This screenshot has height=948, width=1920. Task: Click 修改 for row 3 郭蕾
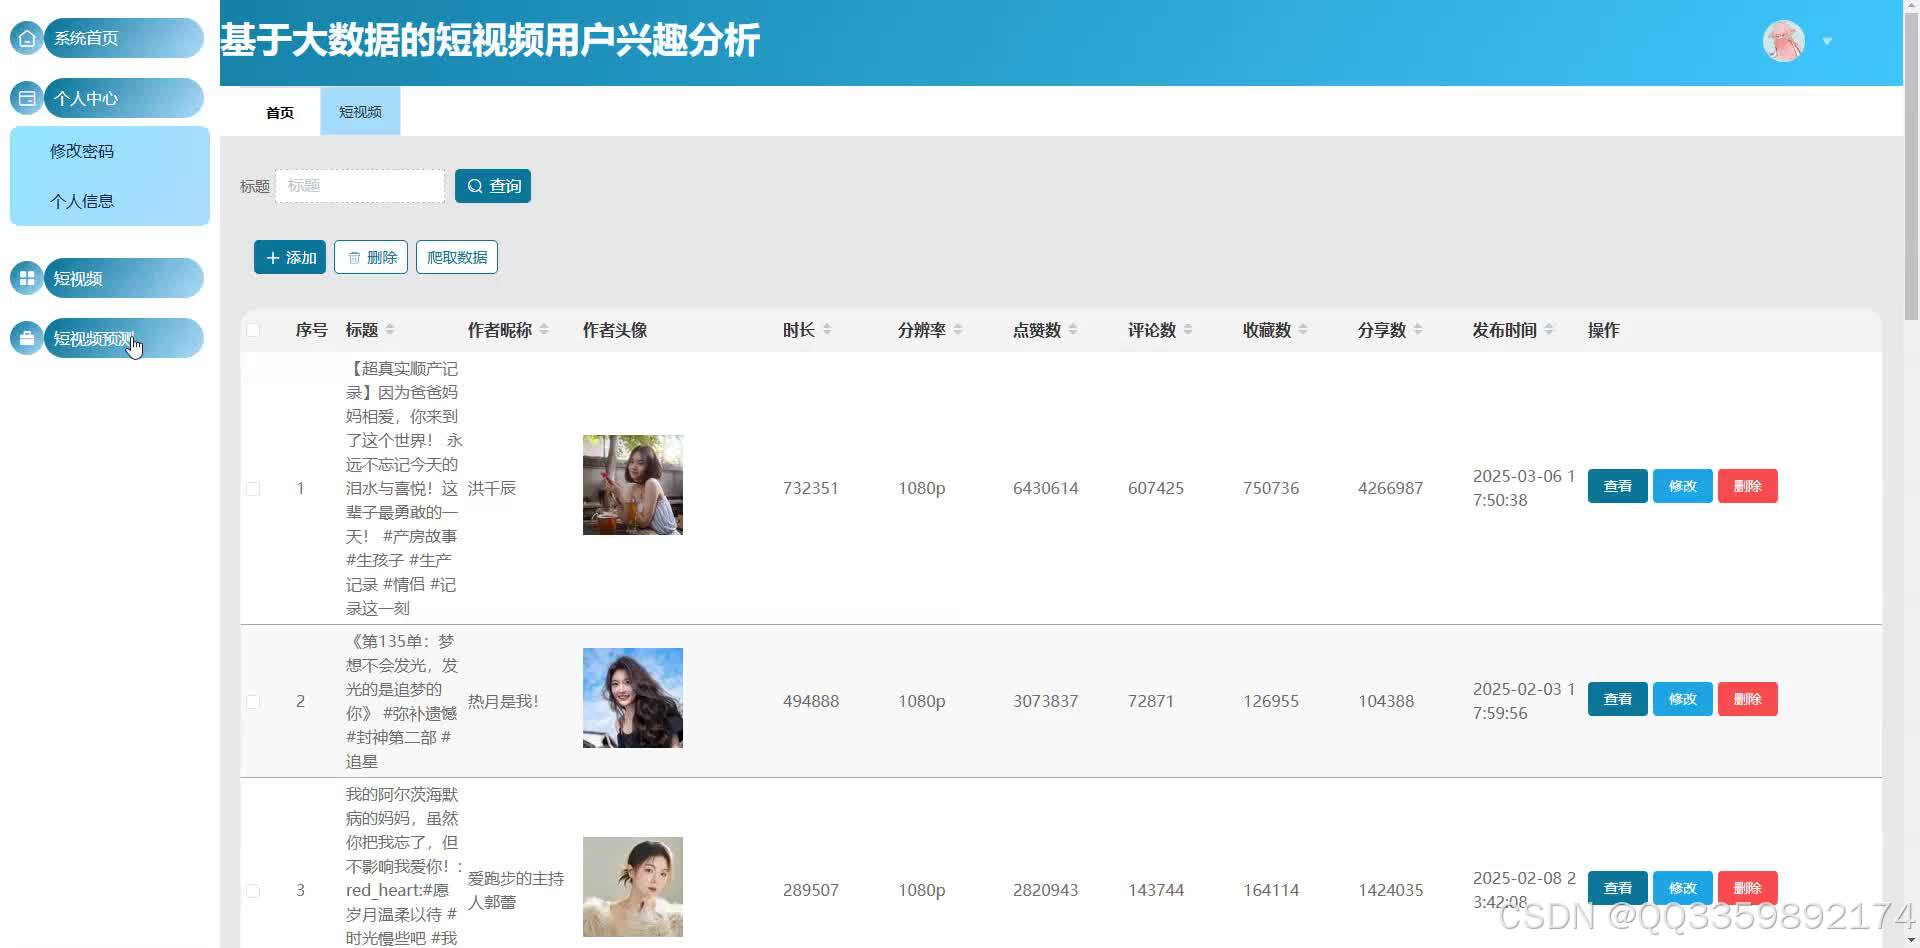(1683, 888)
